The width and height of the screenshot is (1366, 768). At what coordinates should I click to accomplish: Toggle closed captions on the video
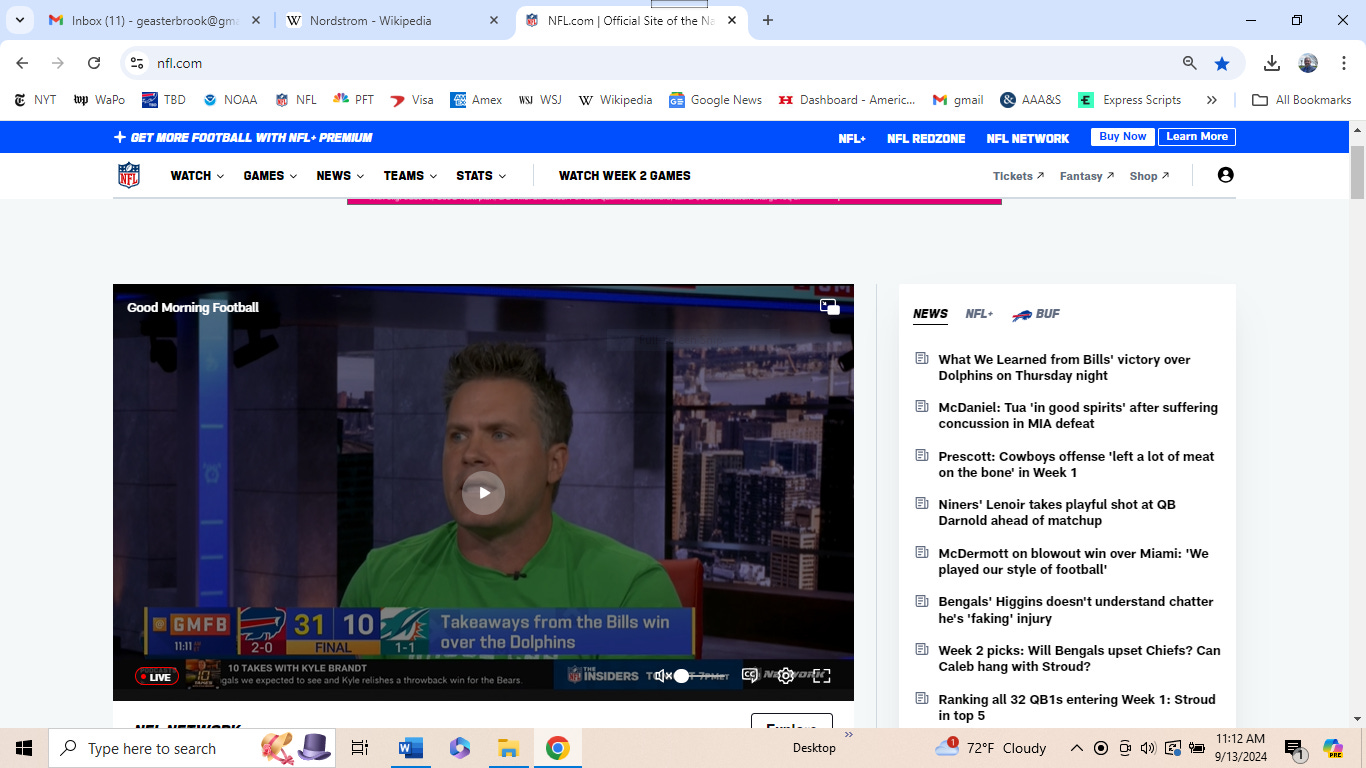[750, 676]
